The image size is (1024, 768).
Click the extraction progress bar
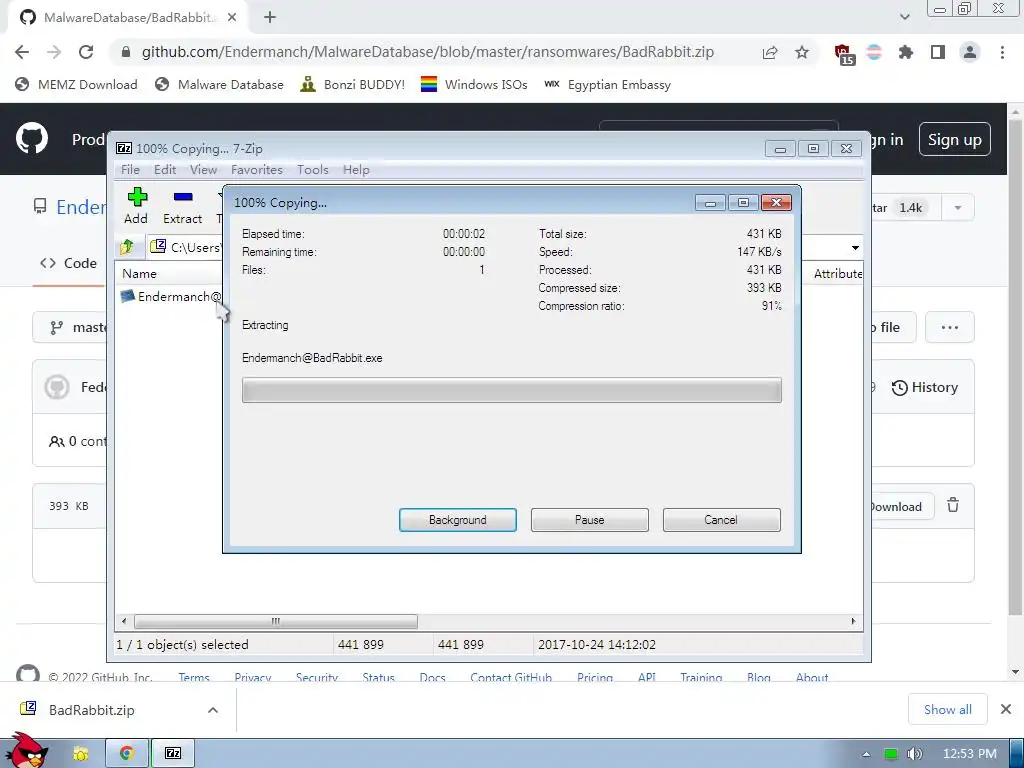click(x=511, y=390)
